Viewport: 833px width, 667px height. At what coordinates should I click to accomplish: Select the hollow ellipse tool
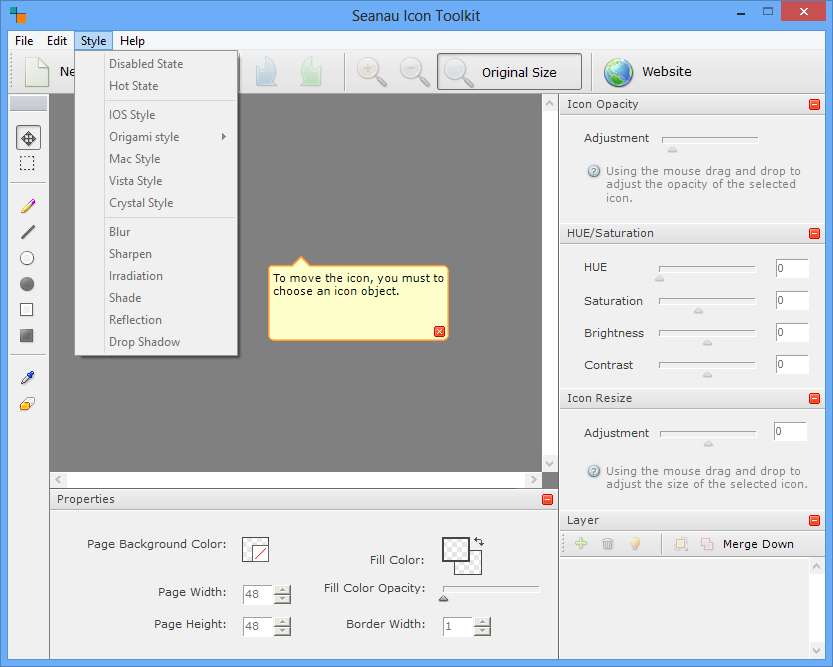tap(27, 258)
